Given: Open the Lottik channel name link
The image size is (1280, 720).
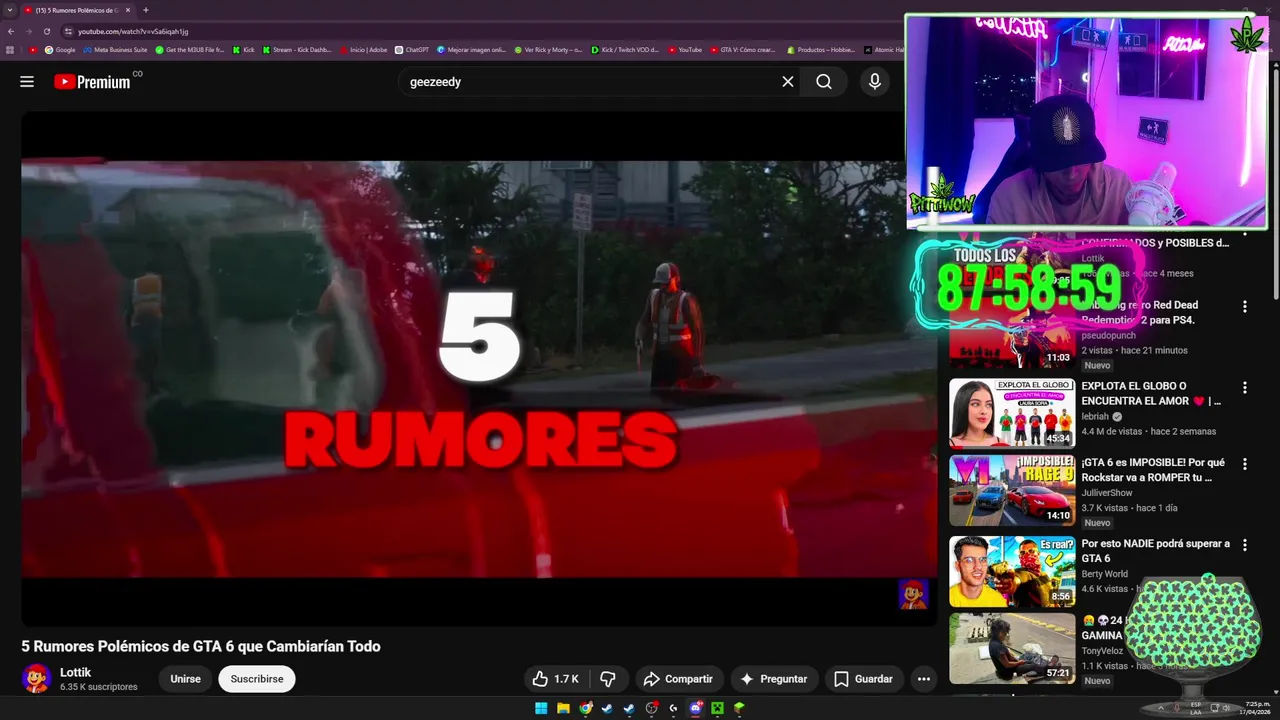Looking at the screenshot, I should [75, 672].
